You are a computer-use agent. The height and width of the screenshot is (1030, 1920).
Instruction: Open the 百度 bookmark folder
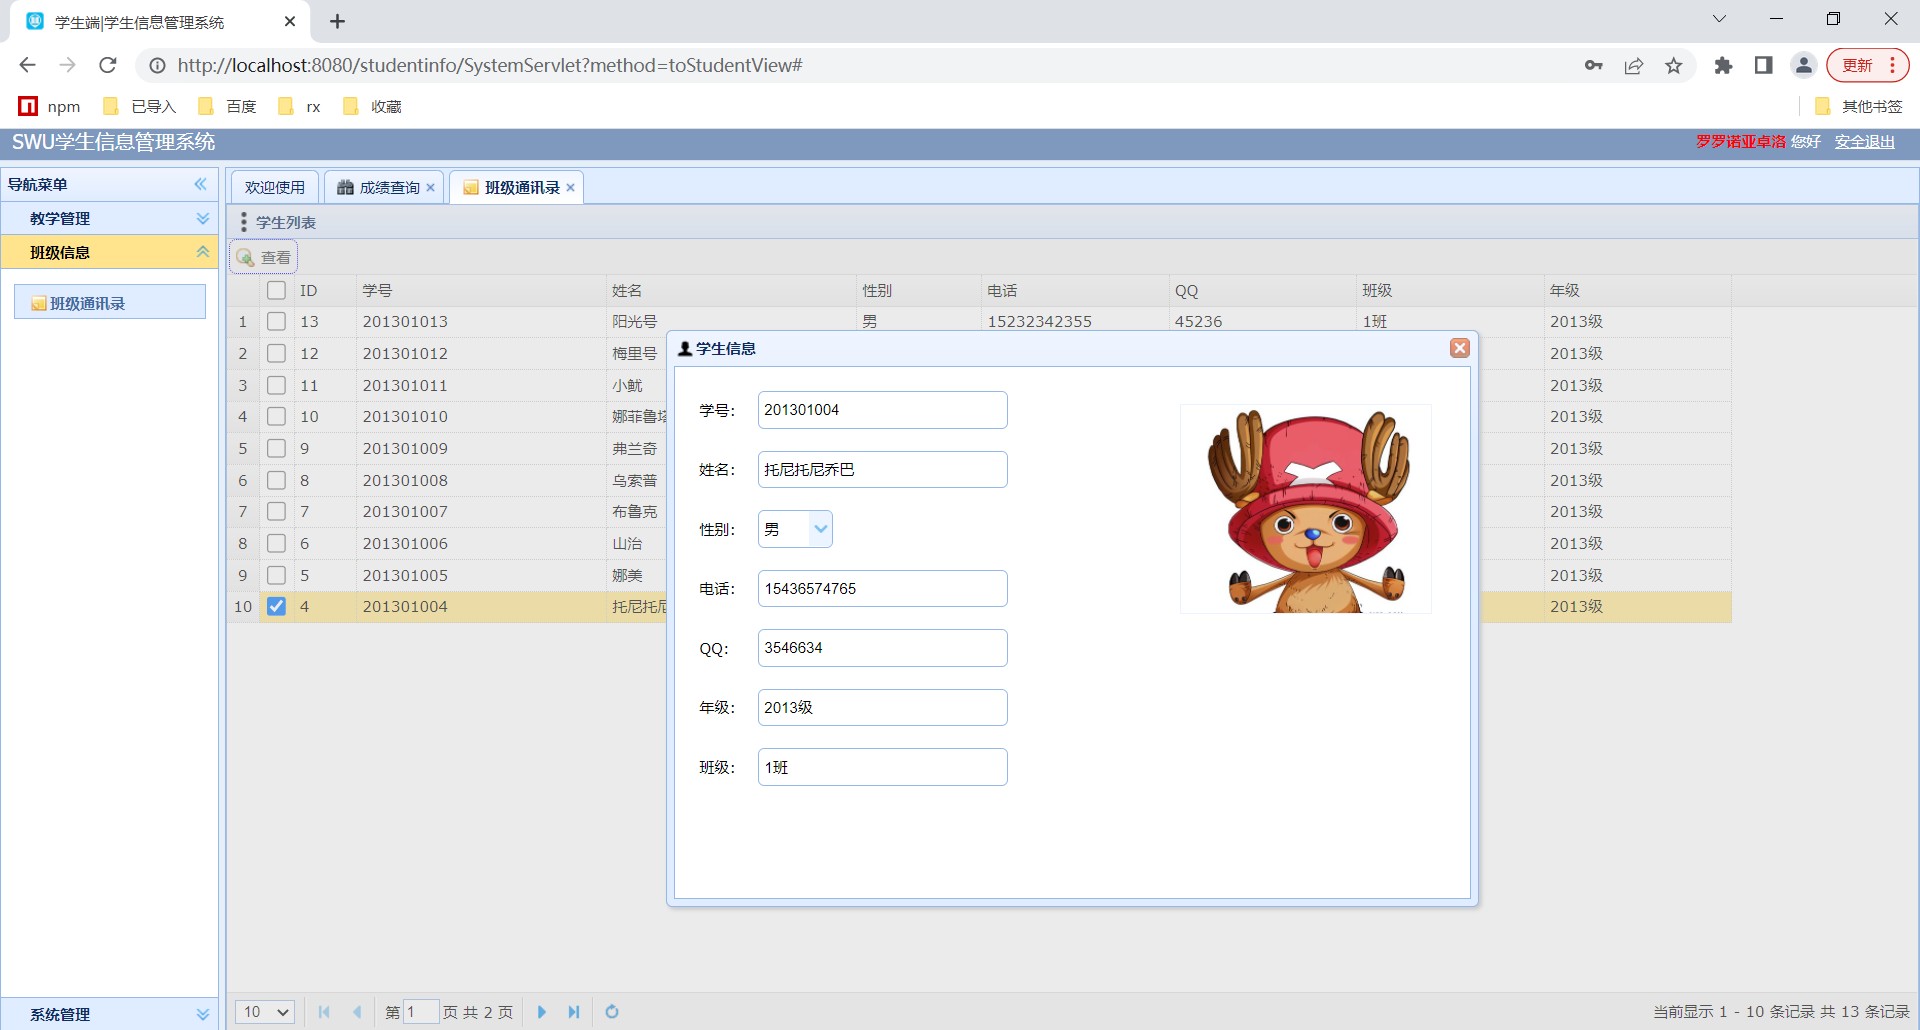click(x=228, y=106)
